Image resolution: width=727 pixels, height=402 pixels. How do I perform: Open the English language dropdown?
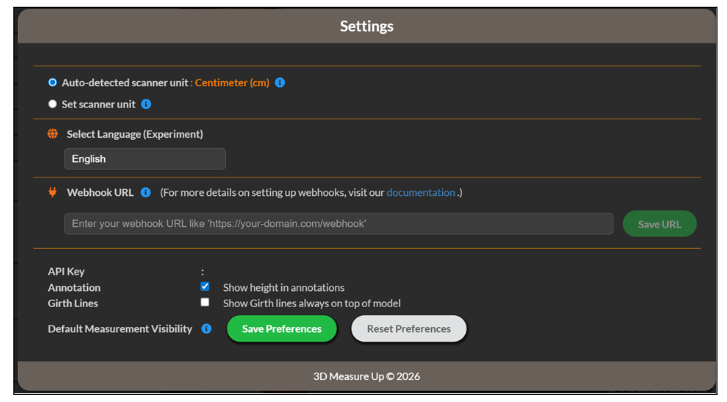coord(145,159)
